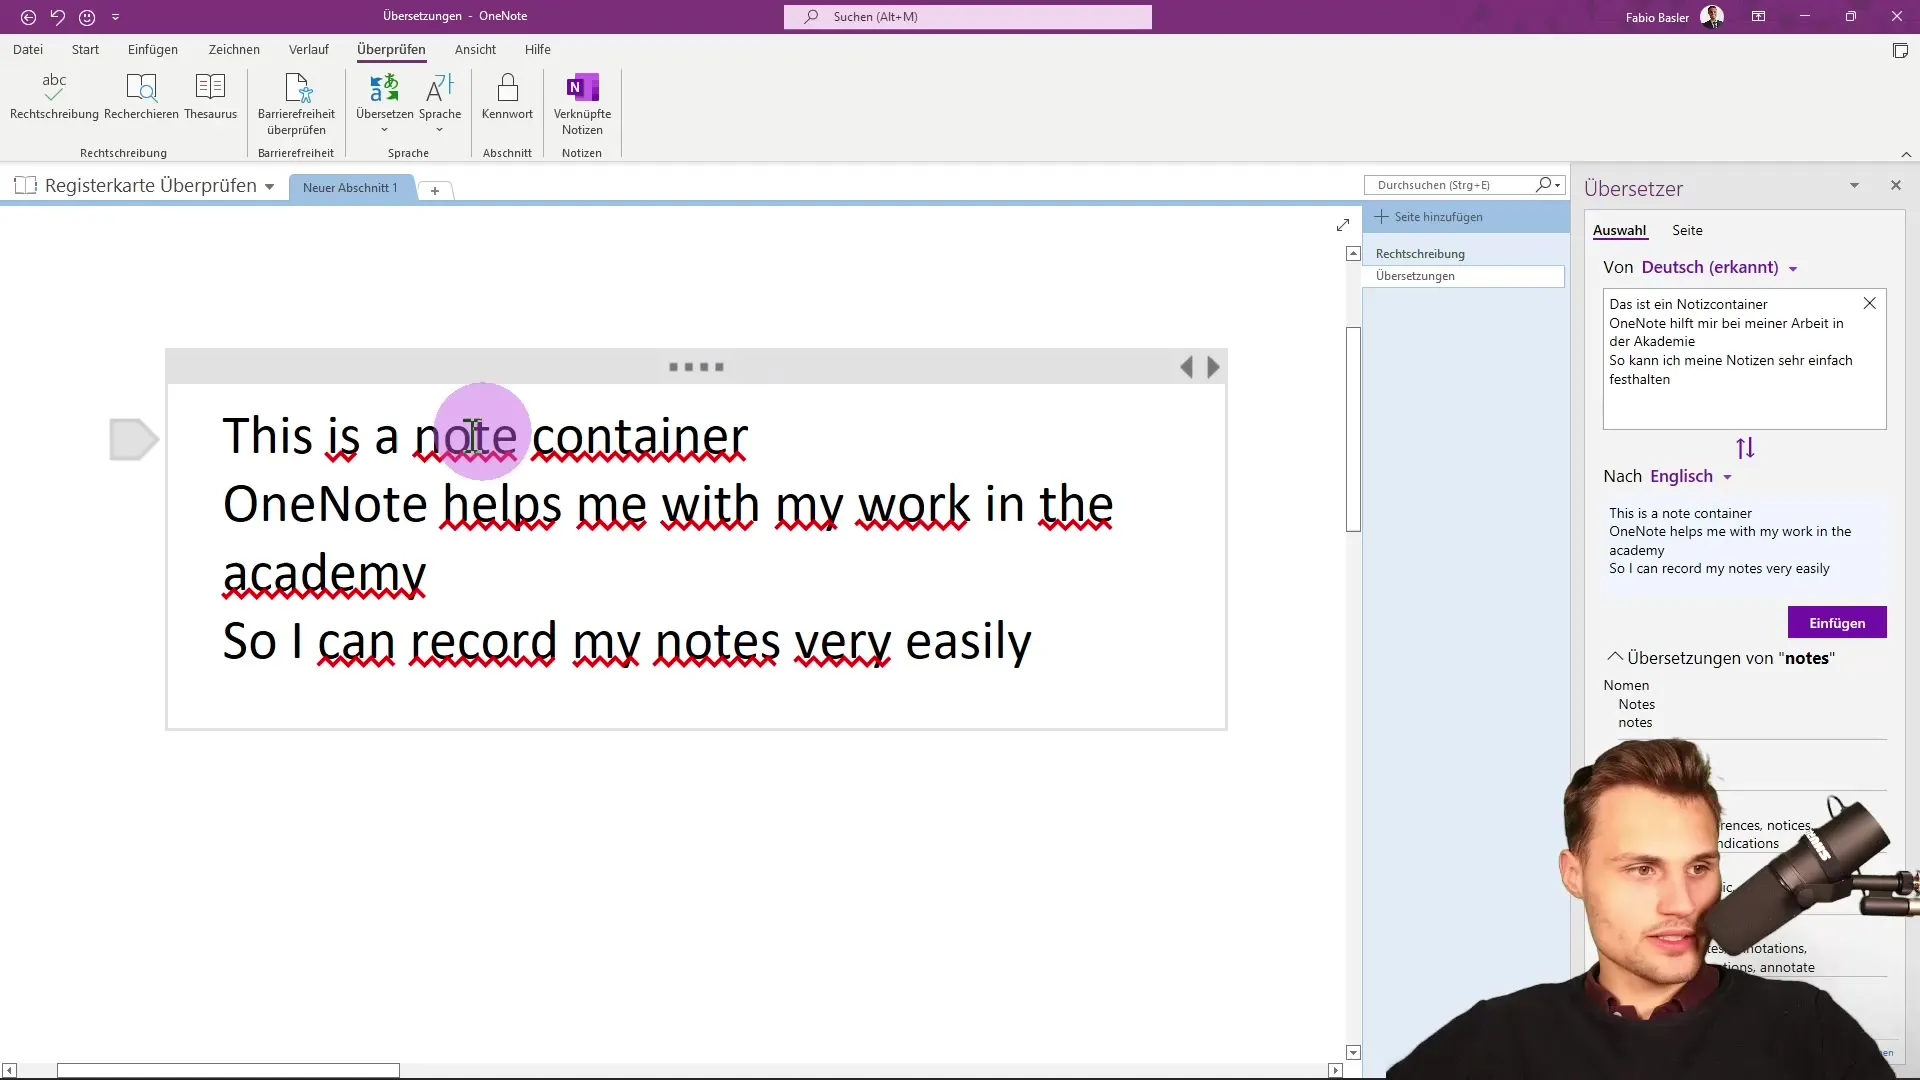Collapse the ribbon with the chevron
Image resolution: width=1920 pixels, height=1080 pixels.
(x=1906, y=154)
